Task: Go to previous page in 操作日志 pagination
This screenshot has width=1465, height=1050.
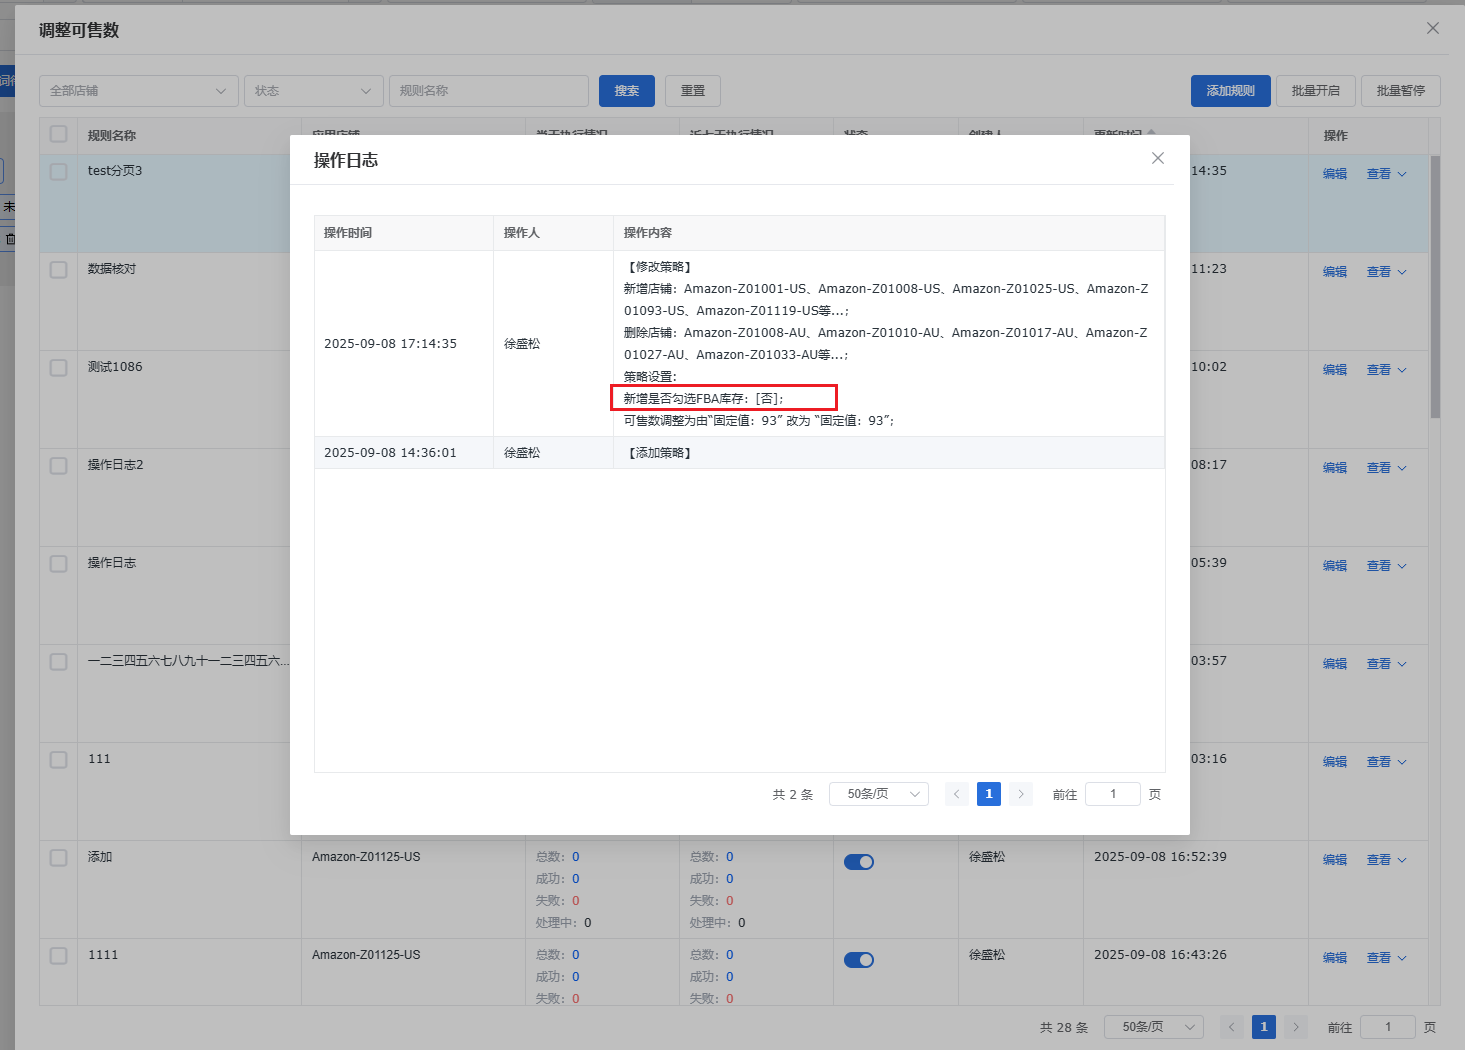Action: pyautogui.click(x=957, y=794)
